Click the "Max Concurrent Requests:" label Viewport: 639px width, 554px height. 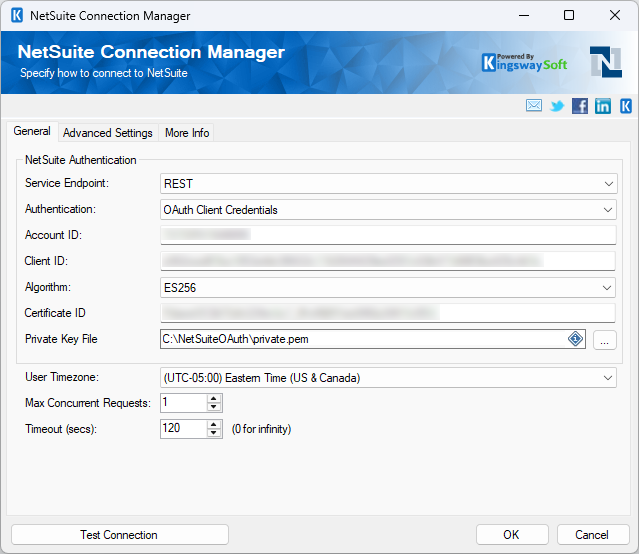(88, 403)
